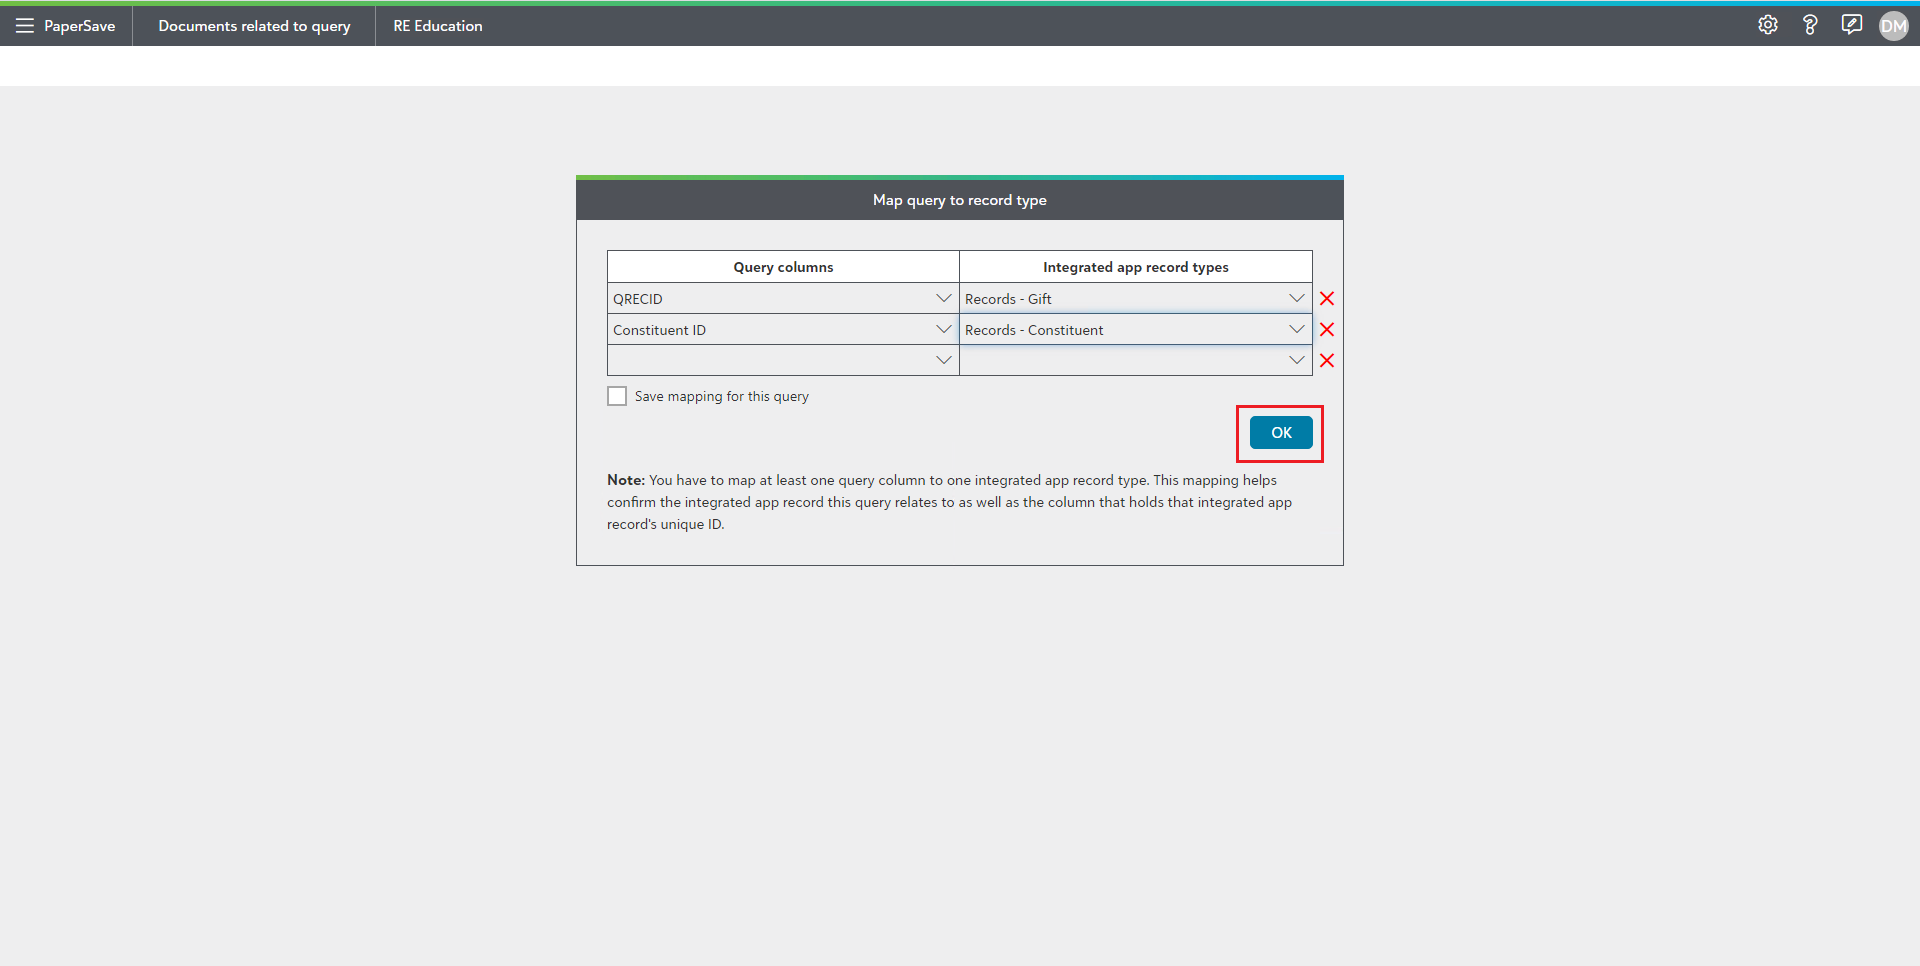1920x966 pixels.
Task: Open the feedback chat icon
Action: click(x=1851, y=25)
